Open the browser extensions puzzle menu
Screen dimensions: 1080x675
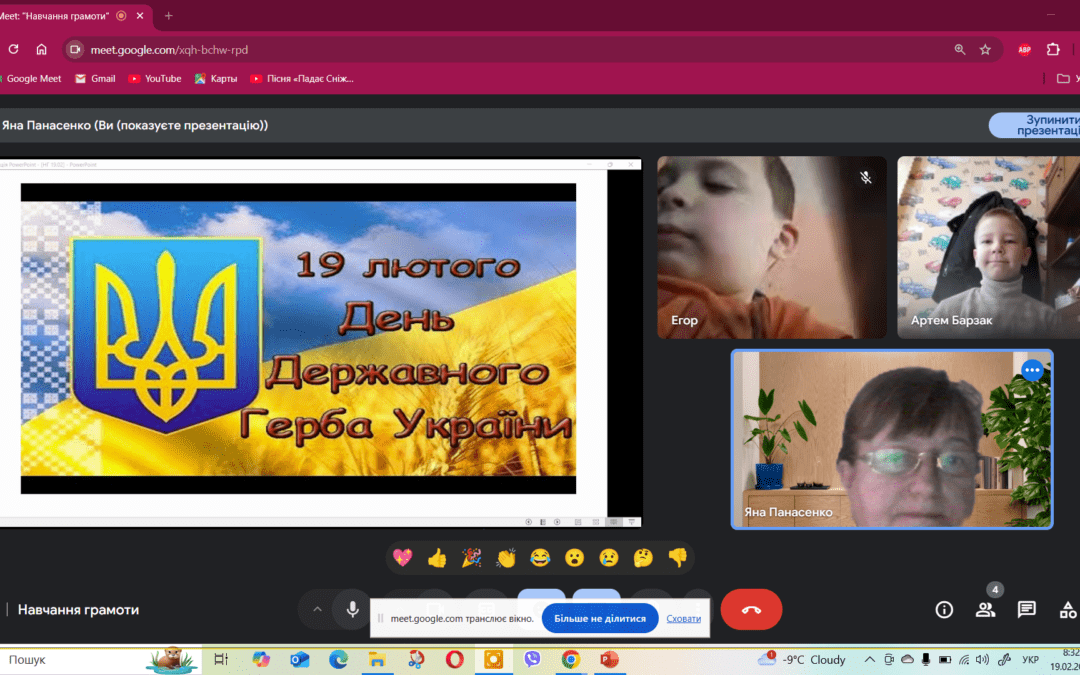(x=1052, y=50)
